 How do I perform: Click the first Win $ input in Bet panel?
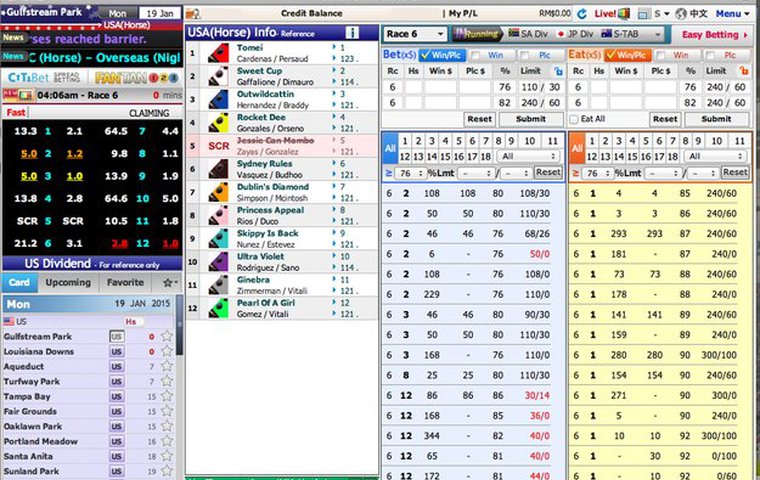440,87
